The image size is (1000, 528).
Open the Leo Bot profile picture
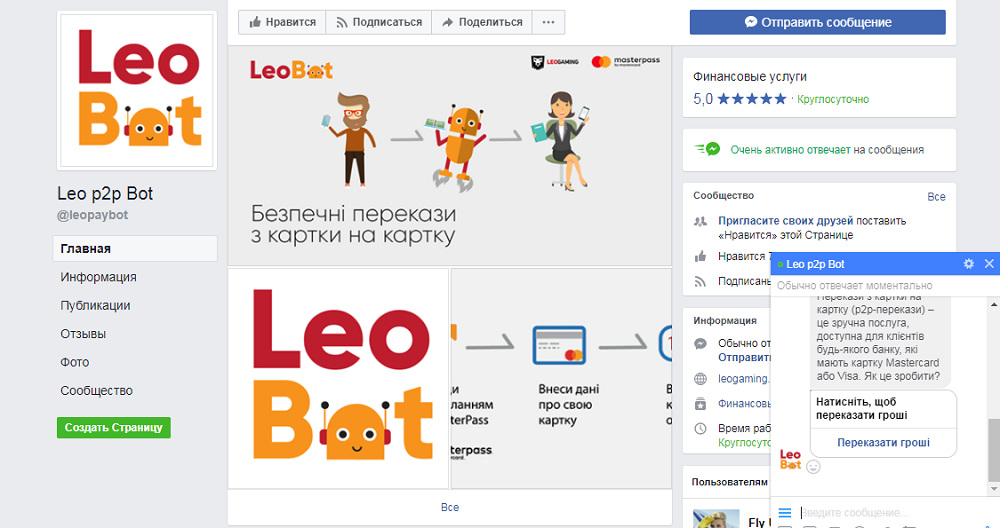click(x=137, y=91)
